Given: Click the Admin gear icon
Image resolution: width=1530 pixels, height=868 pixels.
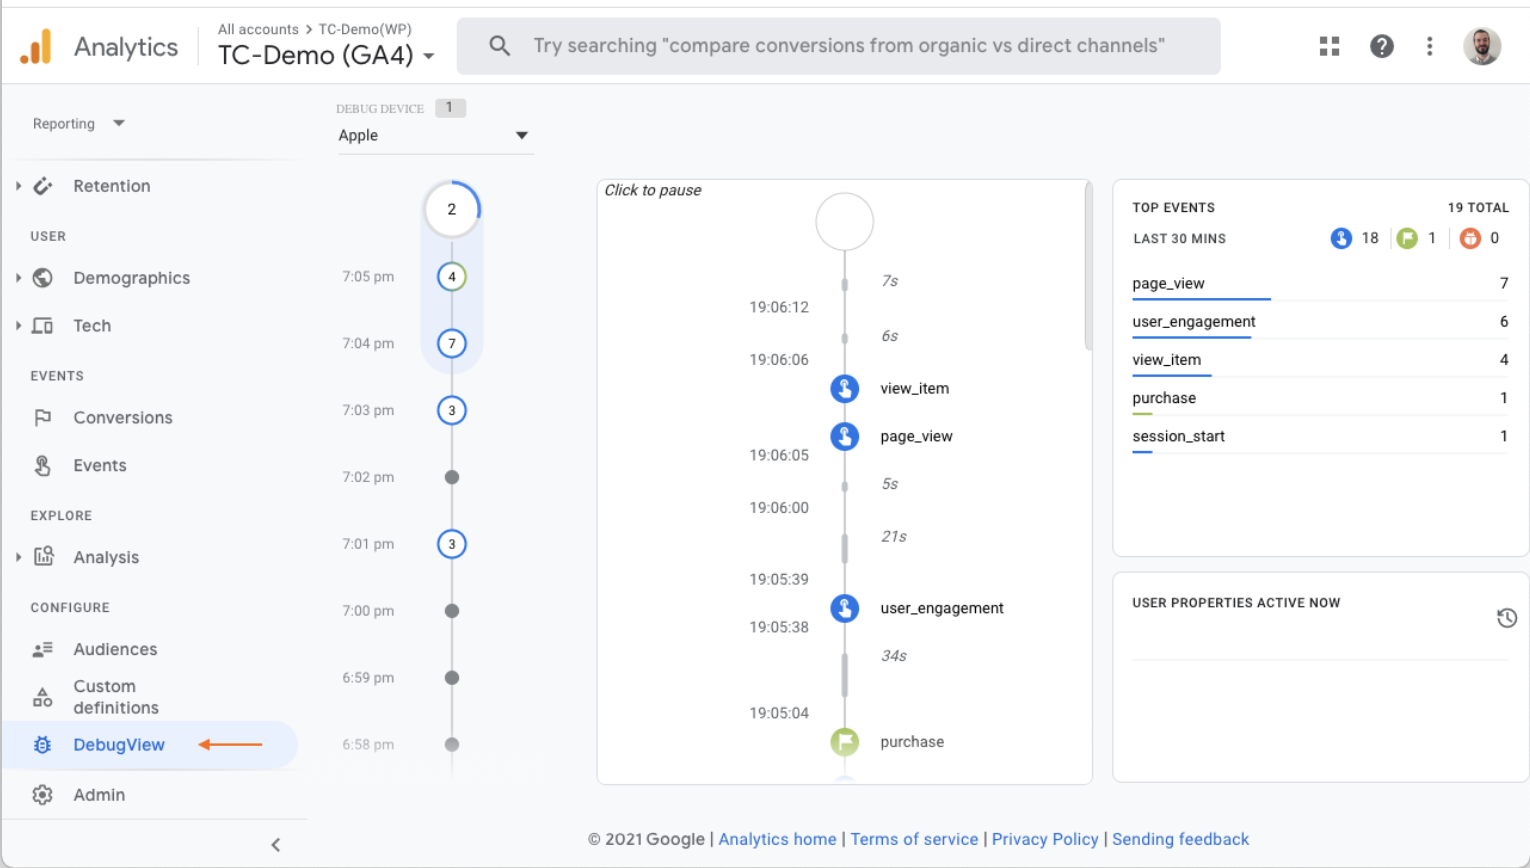Looking at the screenshot, I should (x=42, y=795).
